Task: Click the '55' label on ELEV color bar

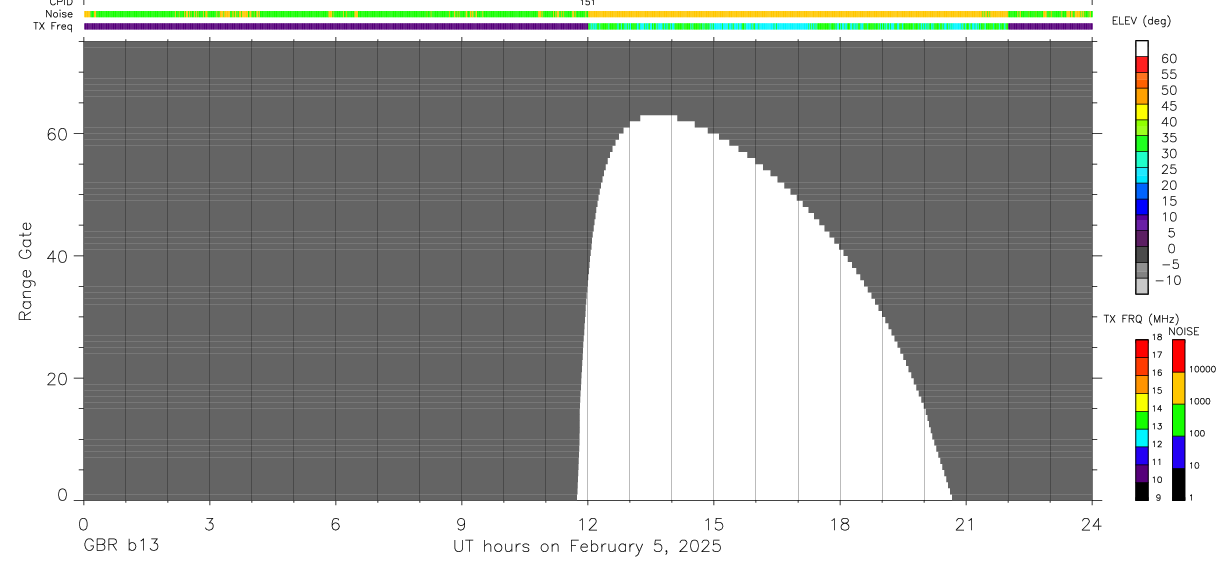Action: coord(1169,74)
